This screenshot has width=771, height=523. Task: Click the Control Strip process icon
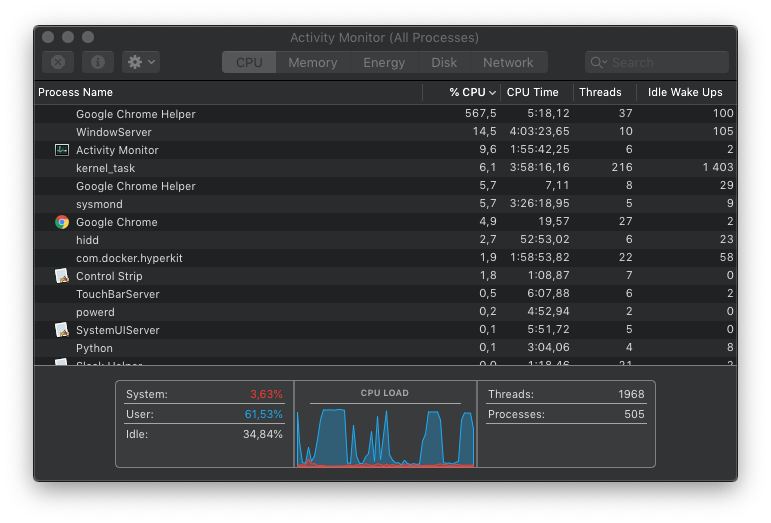point(62,276)
